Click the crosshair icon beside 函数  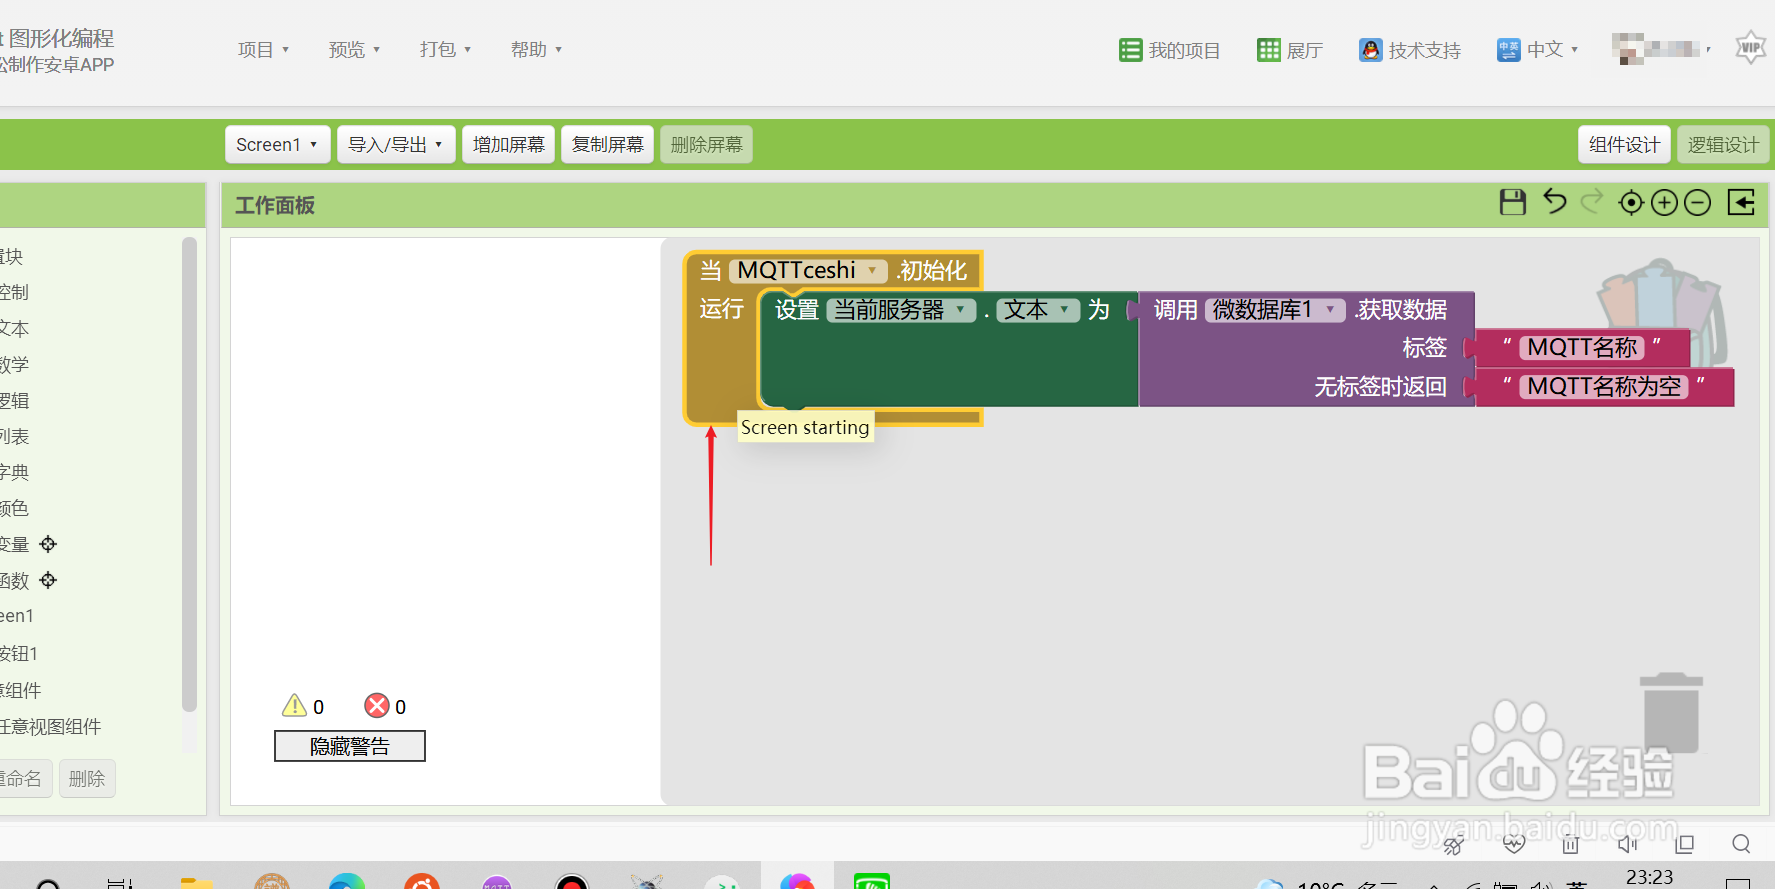pos(48,580)
